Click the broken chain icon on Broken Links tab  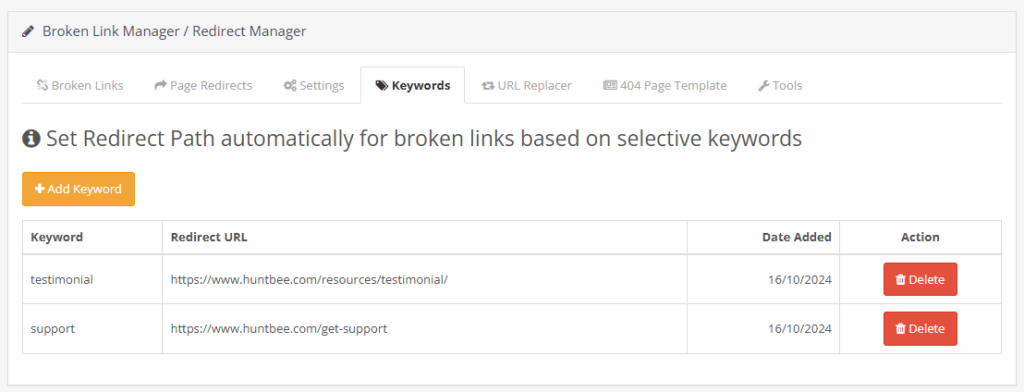(x=42, y=85)
